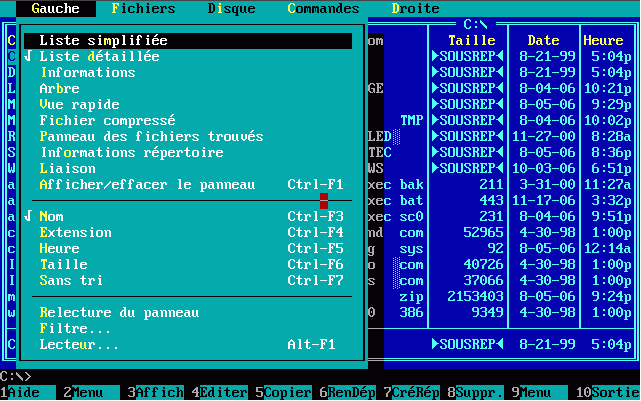Sort by Extension
This screenshot has width=641, height=401.
pos(188,233)
